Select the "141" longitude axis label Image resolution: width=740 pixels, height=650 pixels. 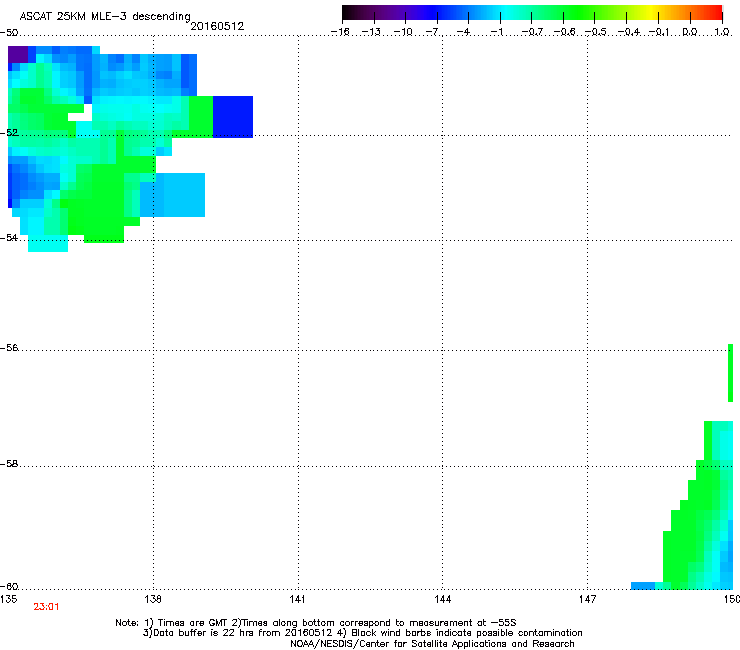click(x=297, y=599)
